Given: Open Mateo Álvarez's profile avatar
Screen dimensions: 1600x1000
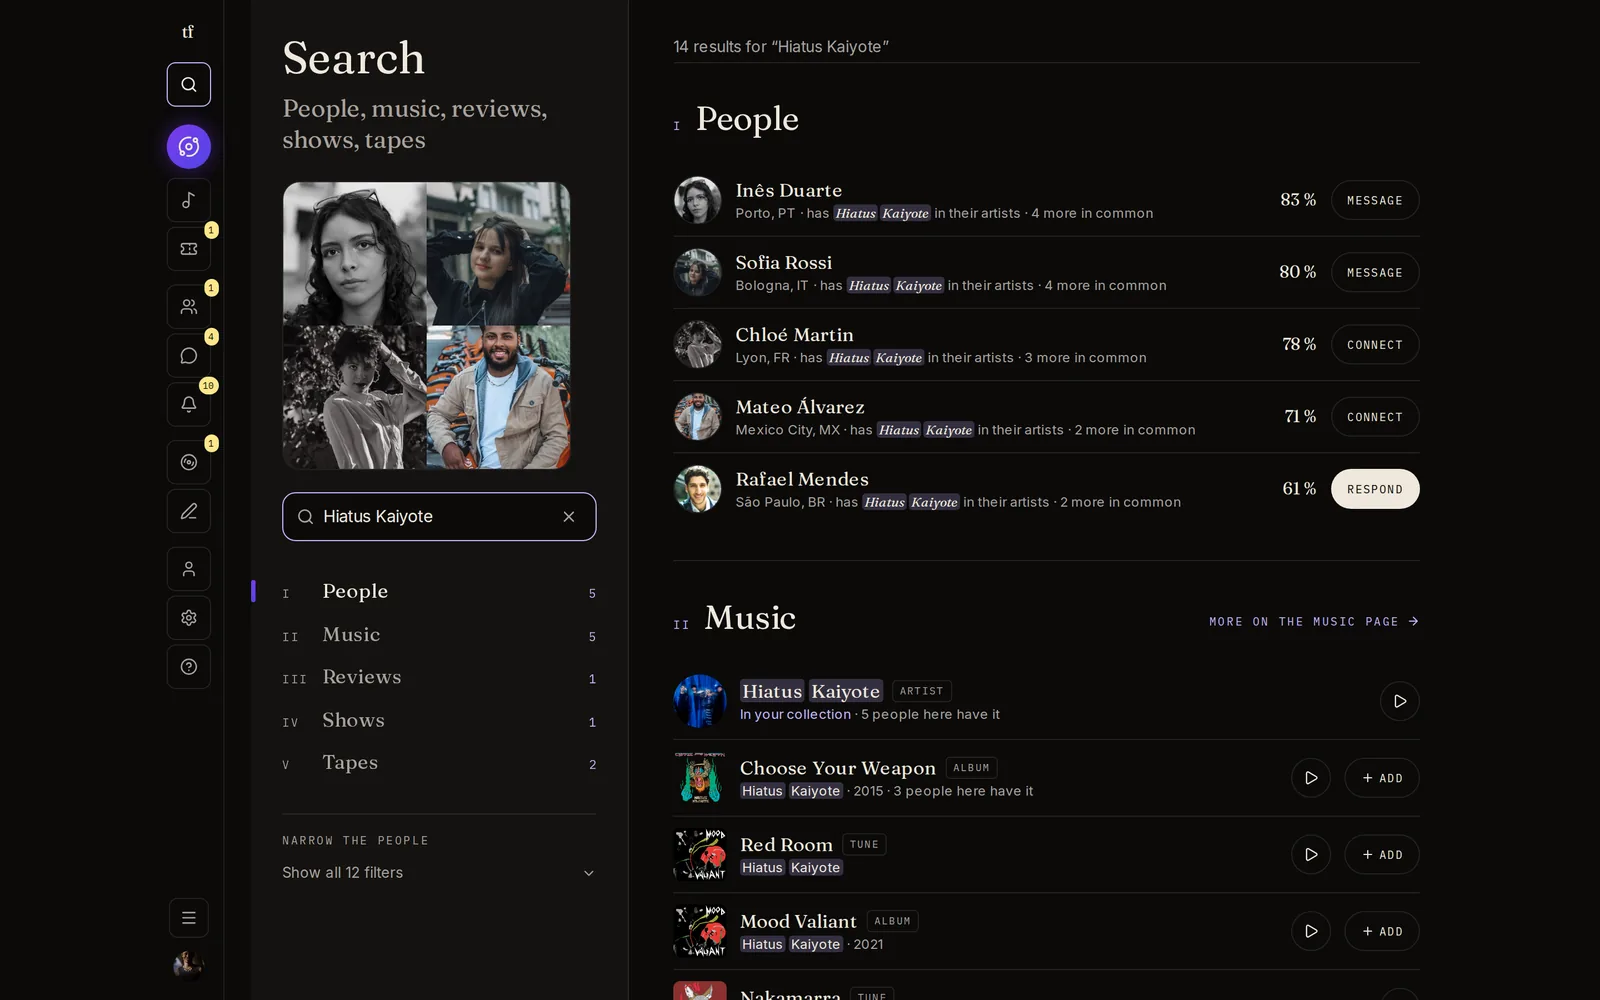Looking at the screenshot, I should pyautogui.click(x=698, y=417).
